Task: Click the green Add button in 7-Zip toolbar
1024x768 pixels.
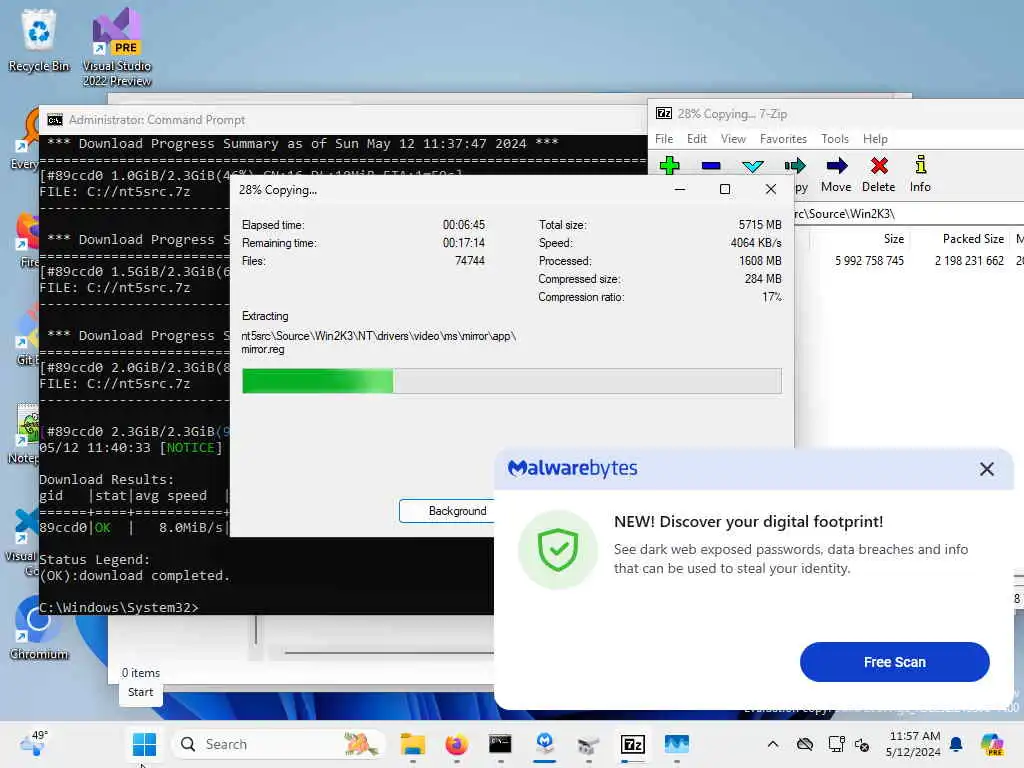Action: tap(669, 166)
